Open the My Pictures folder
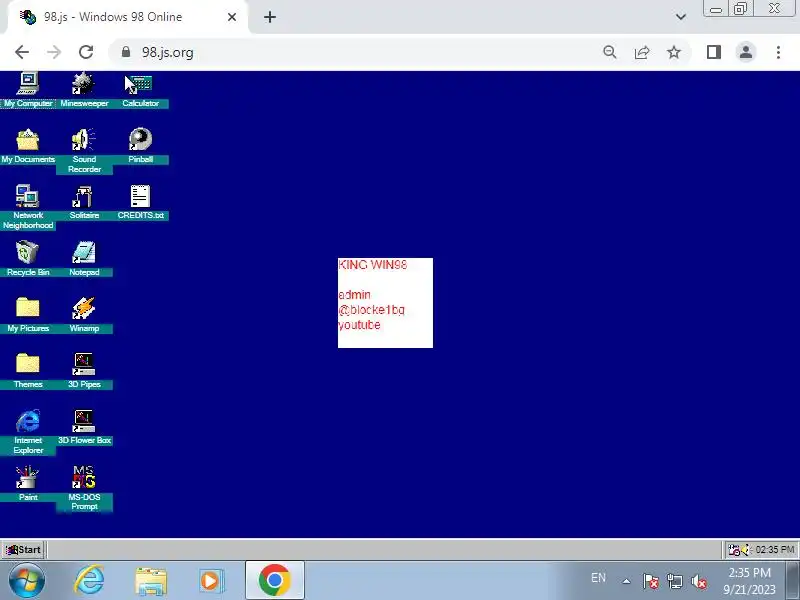Image resolution: width=800 pixels, height=600 pixels. click(28, 315)
